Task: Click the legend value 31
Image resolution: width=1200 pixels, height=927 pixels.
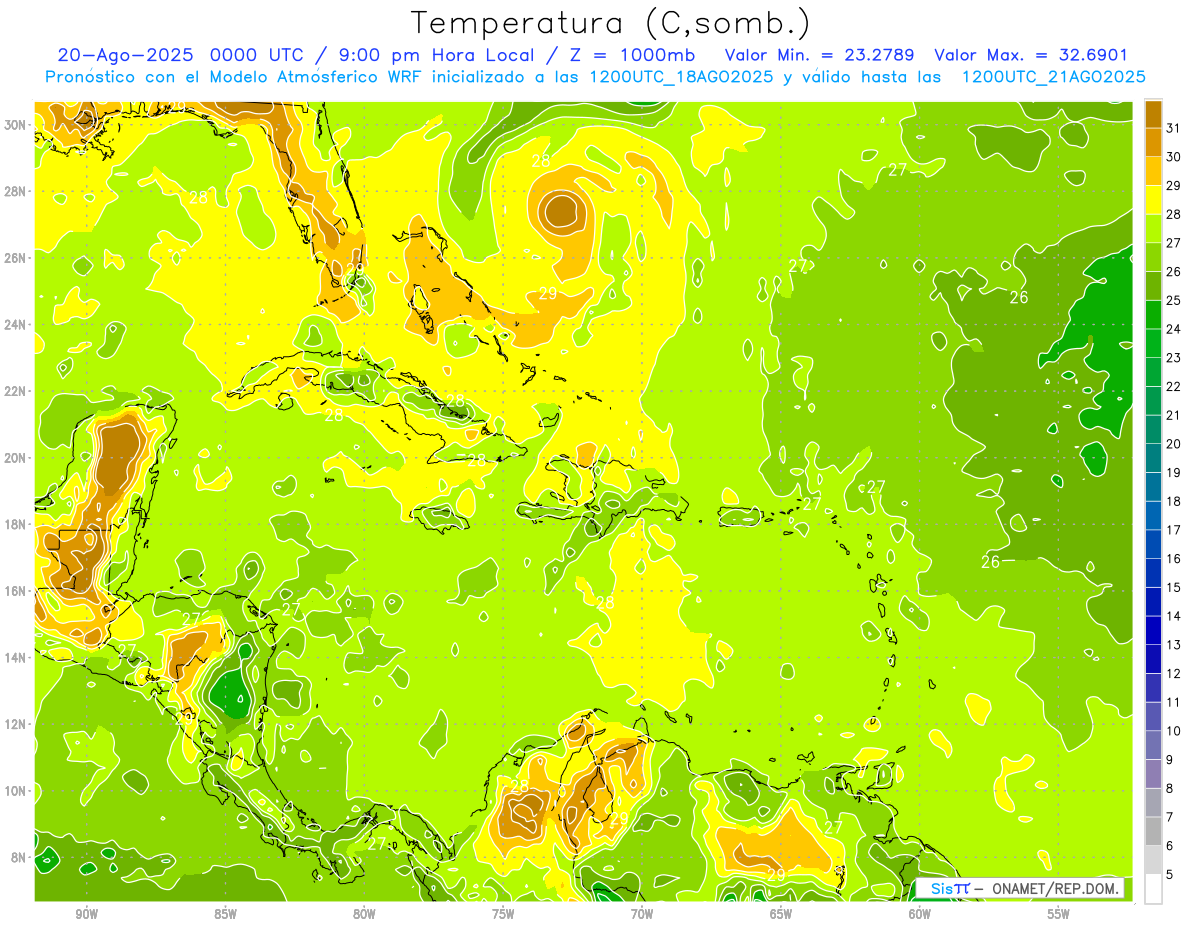Action: [x=1174, y=128]
